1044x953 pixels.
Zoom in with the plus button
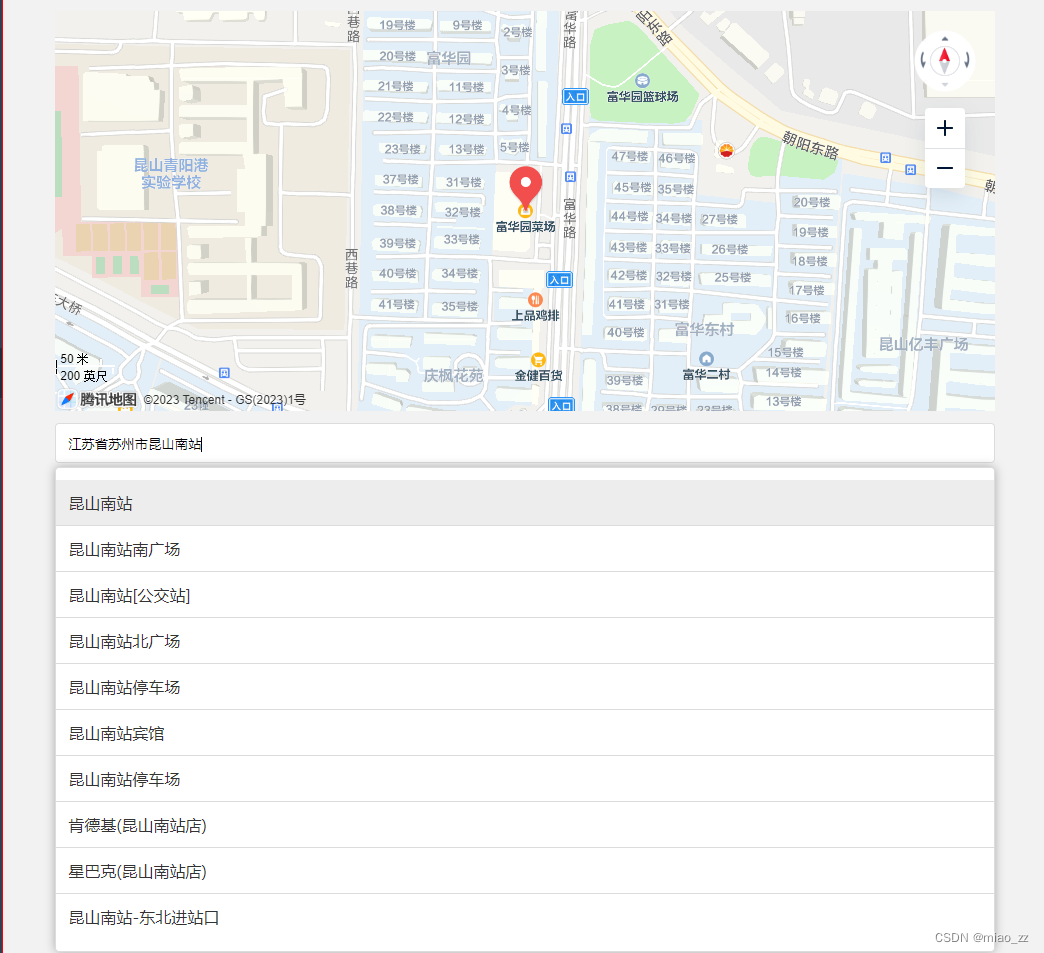944,128
